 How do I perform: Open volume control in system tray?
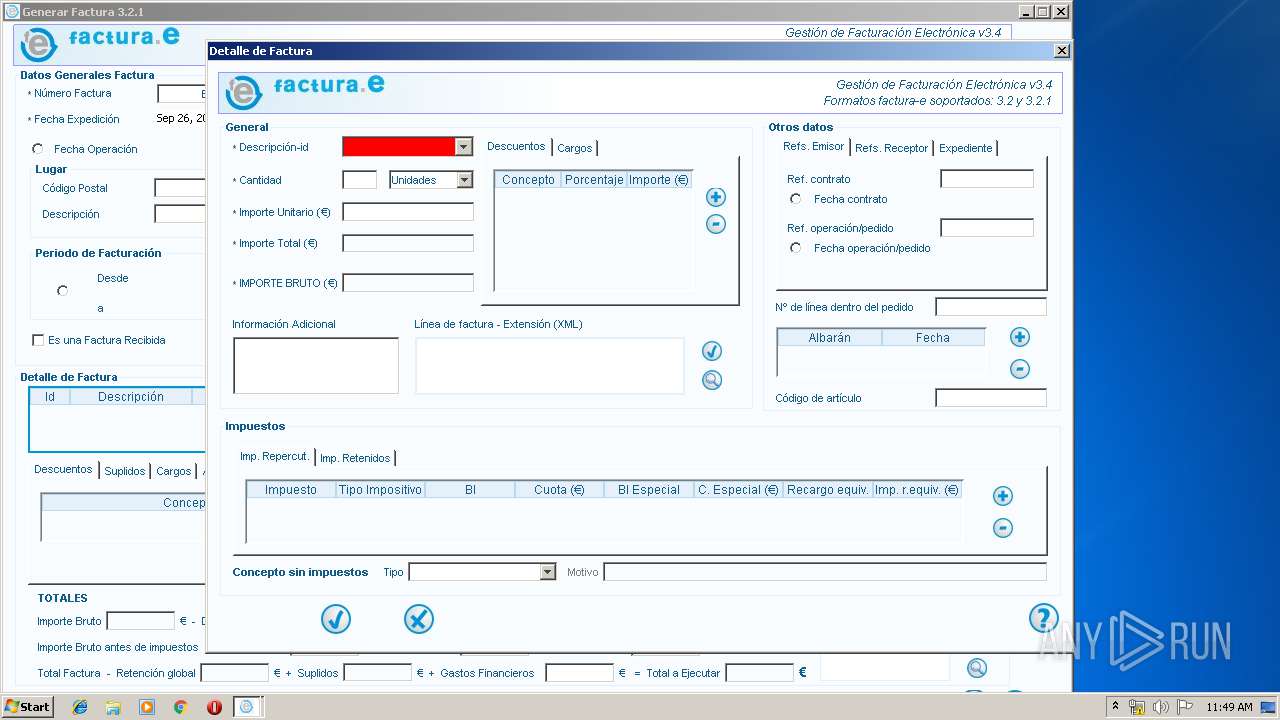pos(1161,707)
